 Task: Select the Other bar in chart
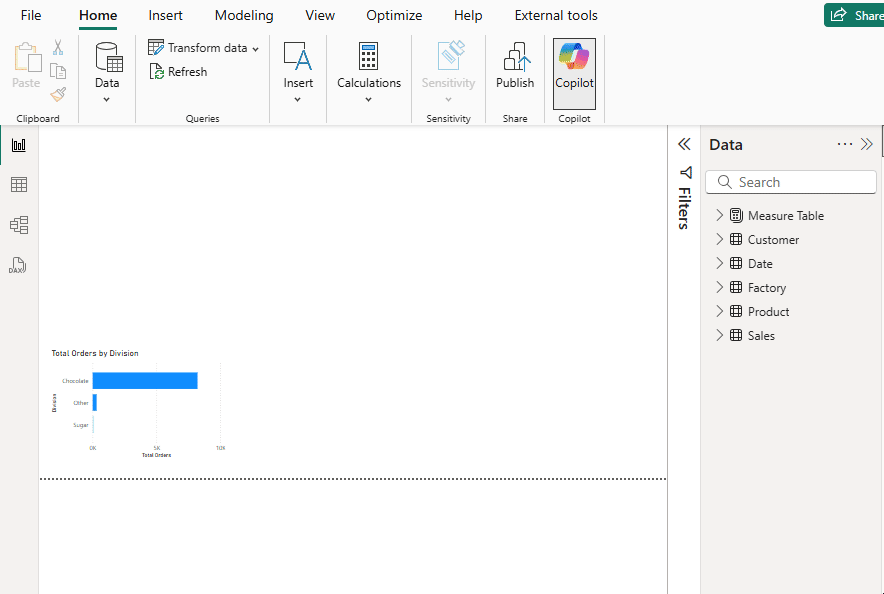point(95,402)
